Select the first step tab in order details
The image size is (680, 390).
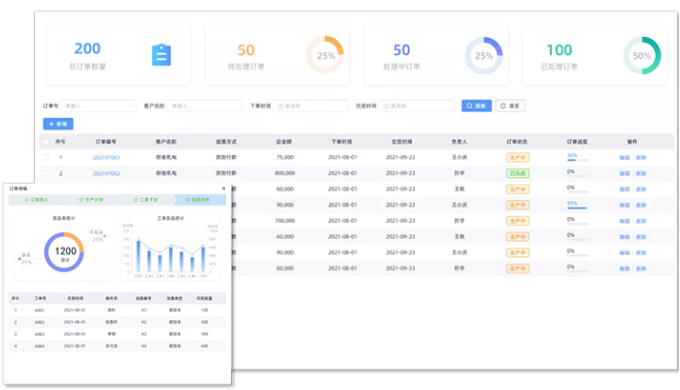pyautogui.click(x=36, y=200)
